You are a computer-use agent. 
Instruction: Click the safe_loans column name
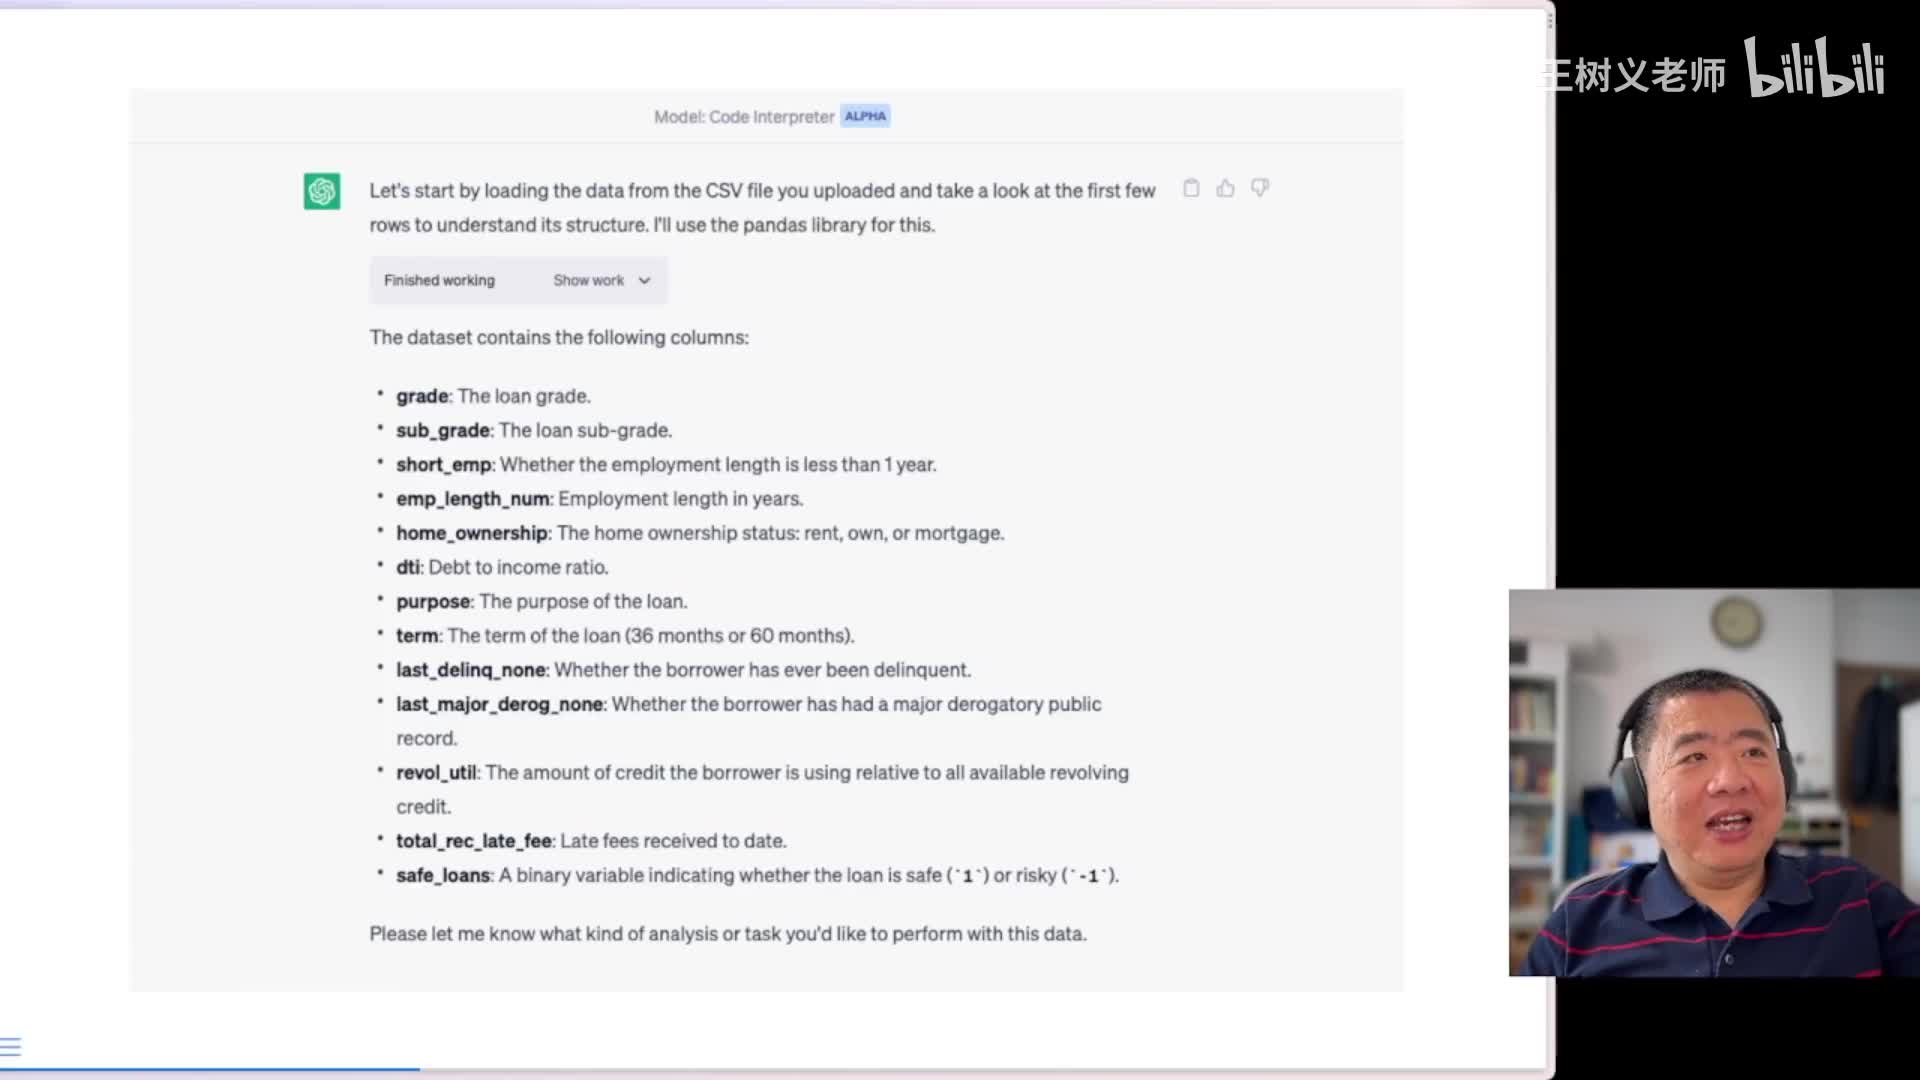(x=442, y=876)
